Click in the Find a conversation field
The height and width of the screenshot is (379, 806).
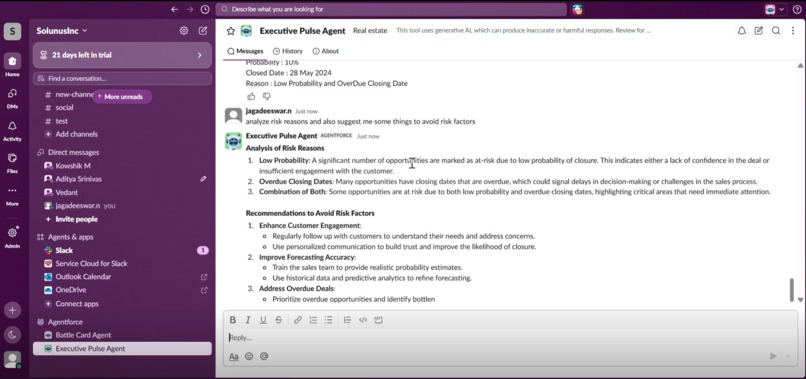click(x=122, y=79)
